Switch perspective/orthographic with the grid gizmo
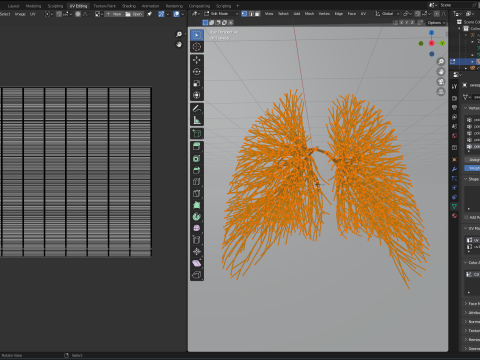This screenshot has height=360, width=480. 441,92
